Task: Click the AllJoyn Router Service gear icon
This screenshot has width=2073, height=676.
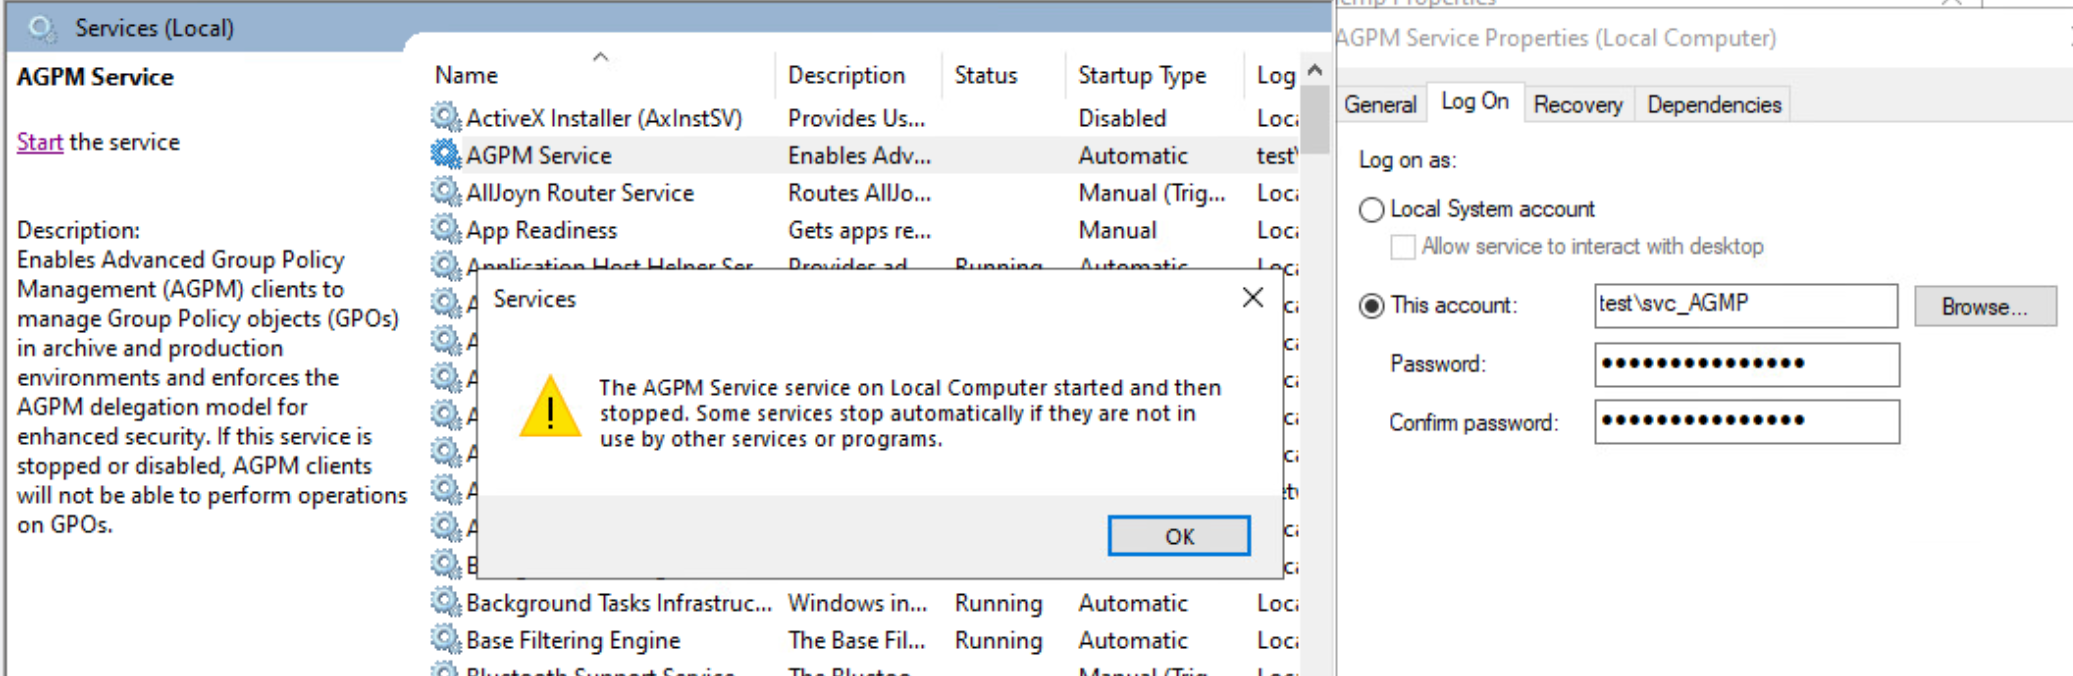Action: pyautogui.click(x=446, y=191)
